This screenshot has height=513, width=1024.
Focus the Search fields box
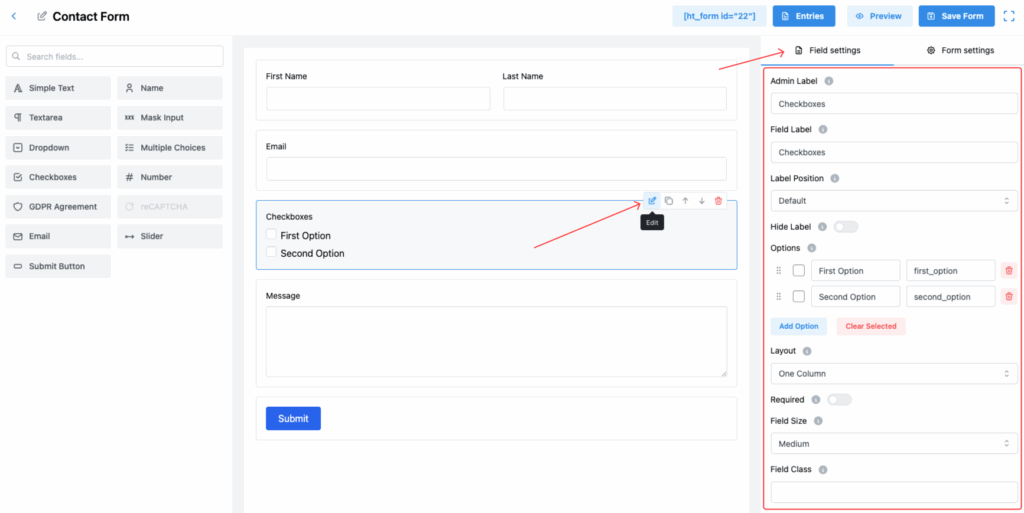coord(115,57)
